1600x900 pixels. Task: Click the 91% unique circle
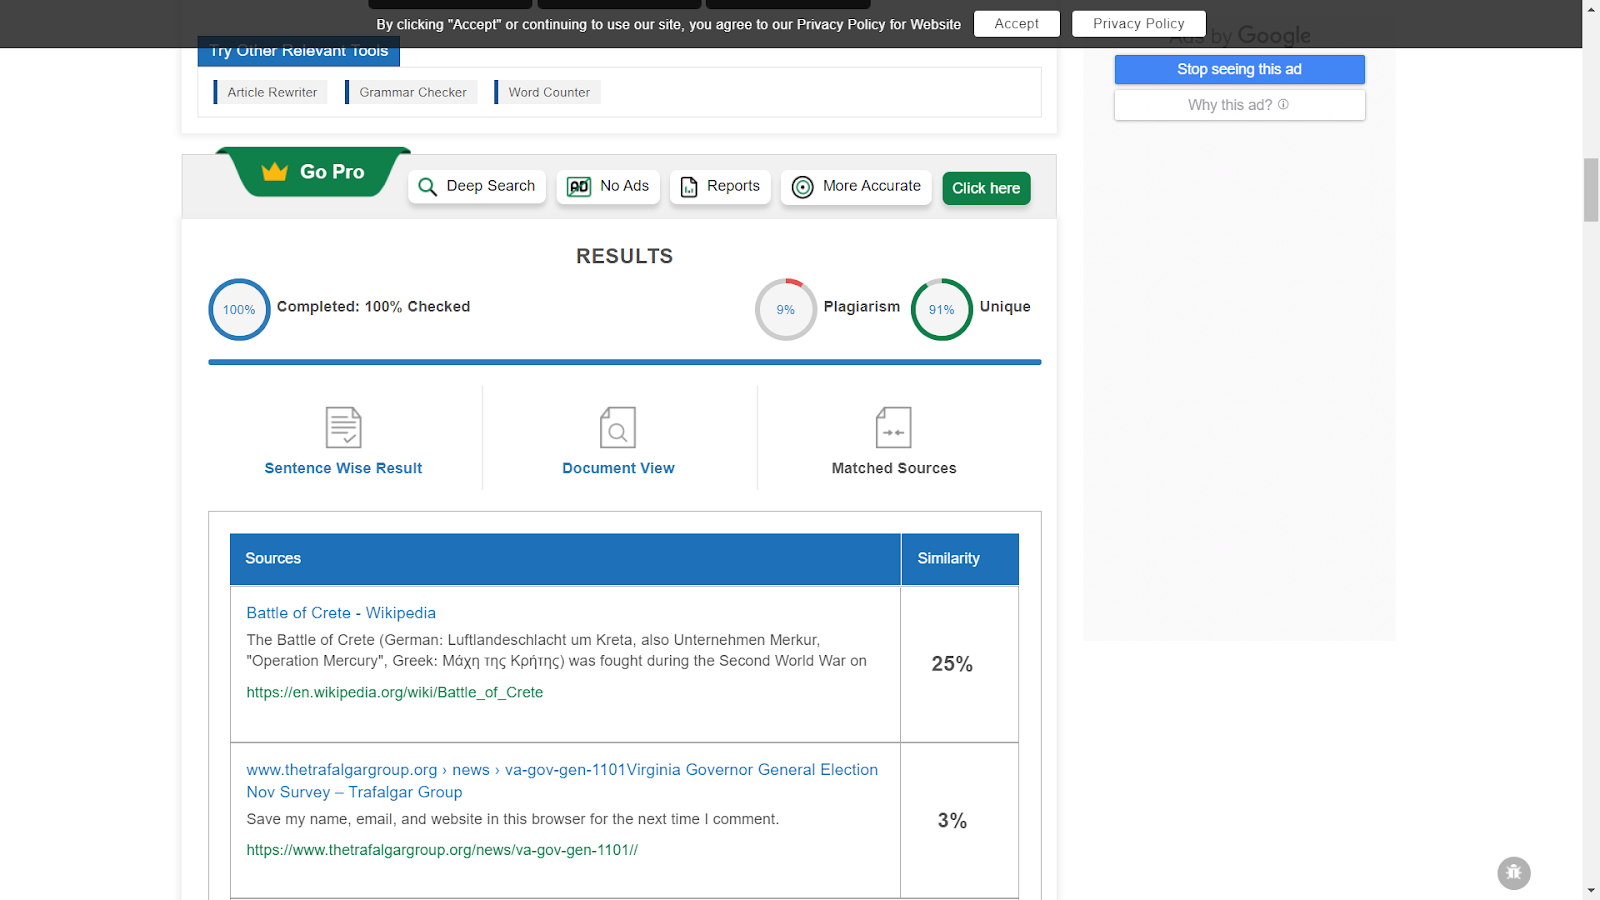click(x=942, y=310)
